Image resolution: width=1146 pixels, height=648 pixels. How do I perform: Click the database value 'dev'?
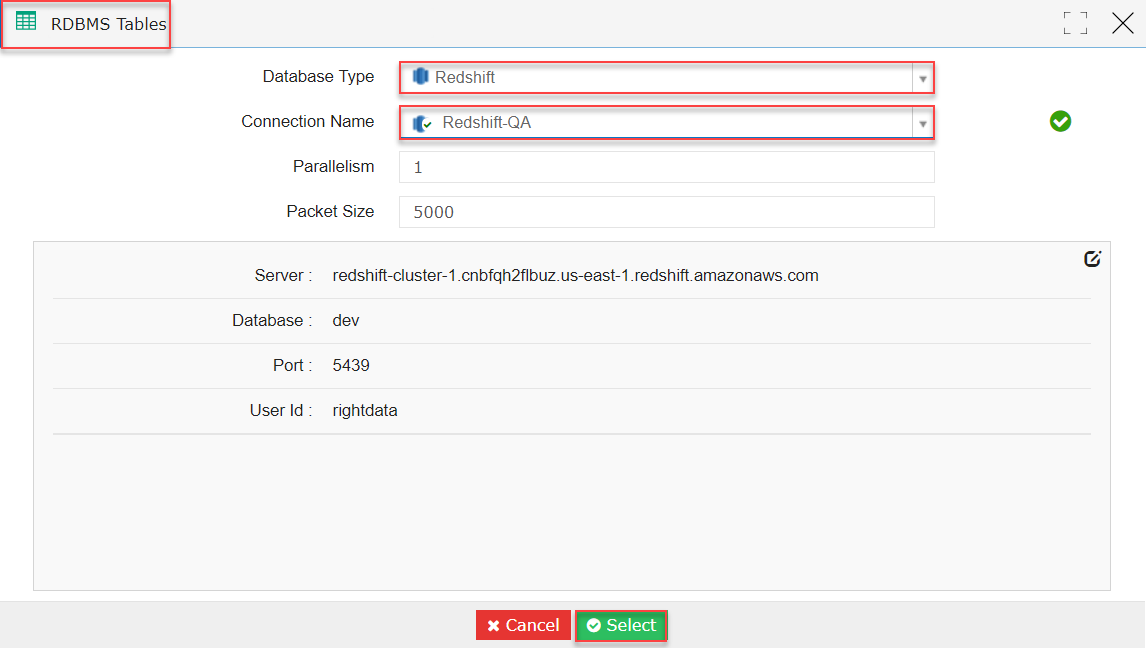[x=346, y=321]
